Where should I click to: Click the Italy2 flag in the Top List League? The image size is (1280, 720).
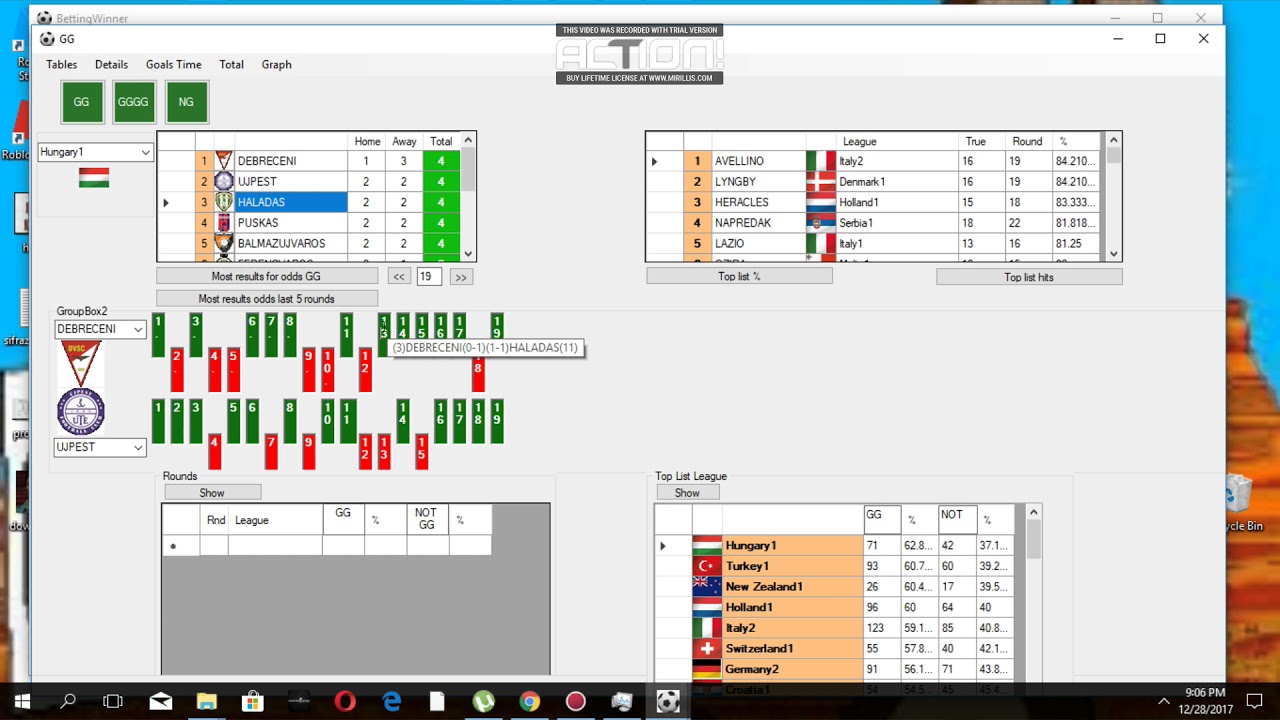tap(707, 628)
